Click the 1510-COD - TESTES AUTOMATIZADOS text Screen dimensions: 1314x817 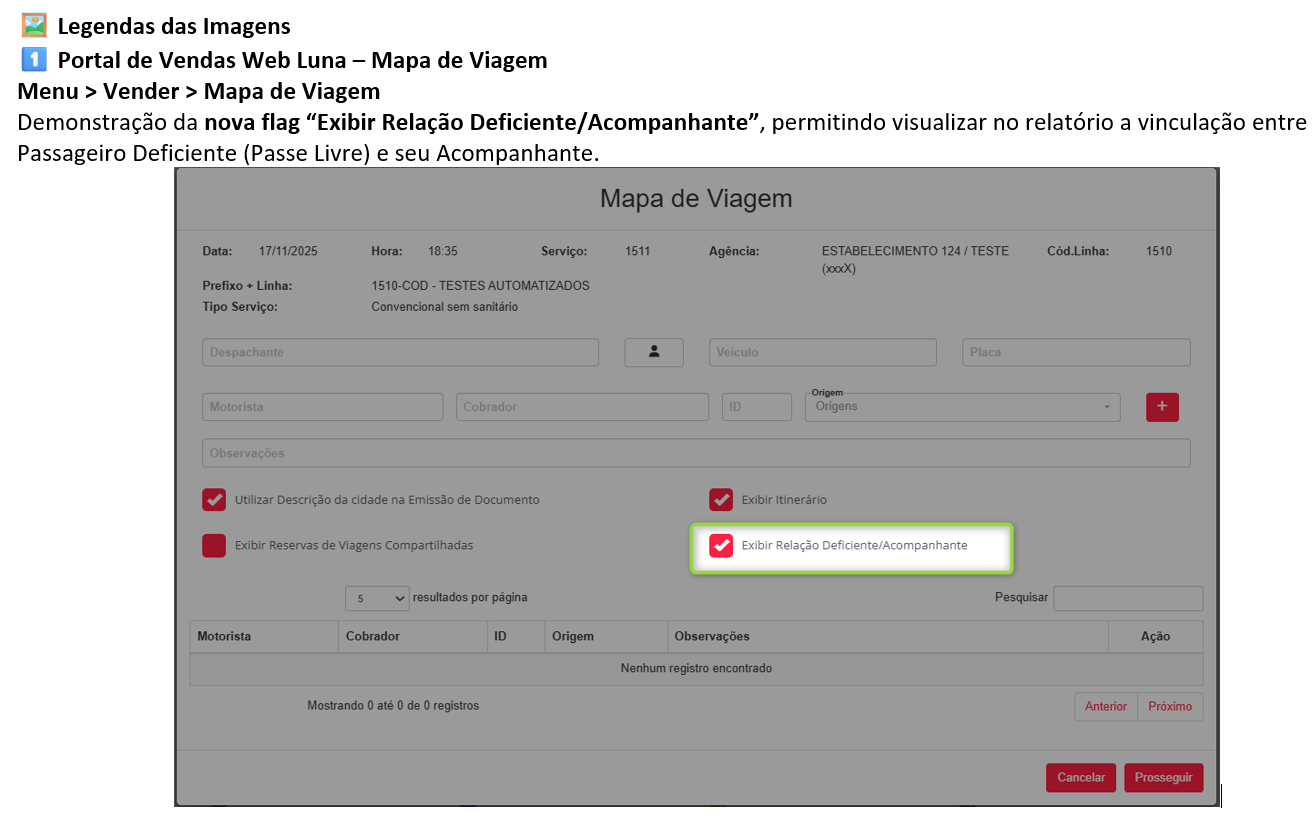480,286
